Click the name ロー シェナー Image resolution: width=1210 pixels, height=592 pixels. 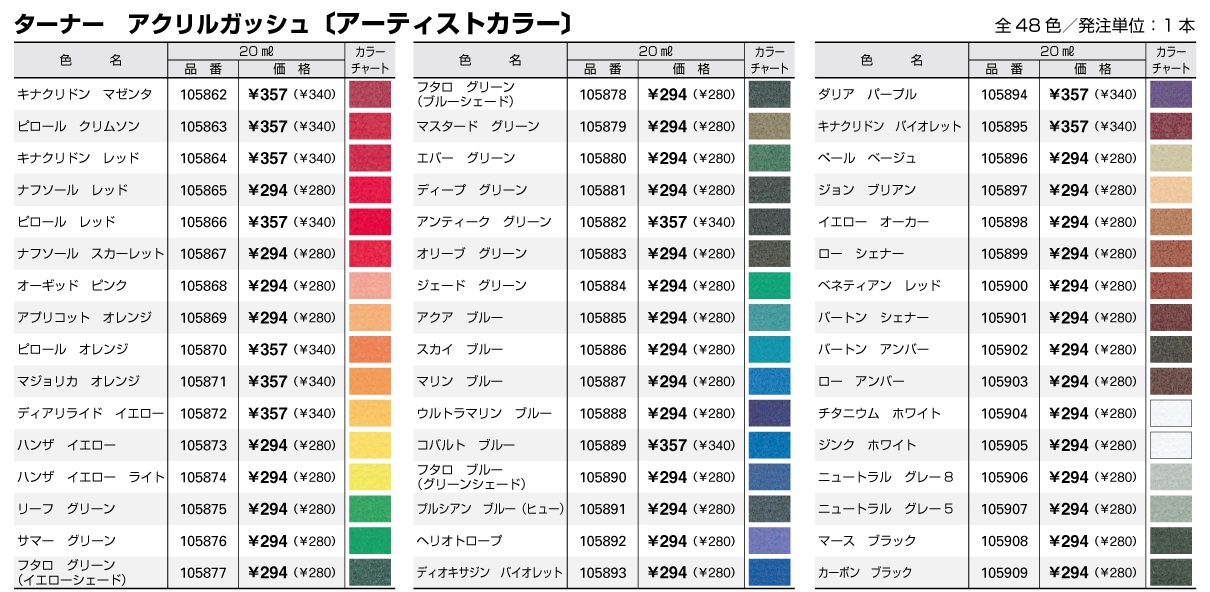tap(861, 254)
